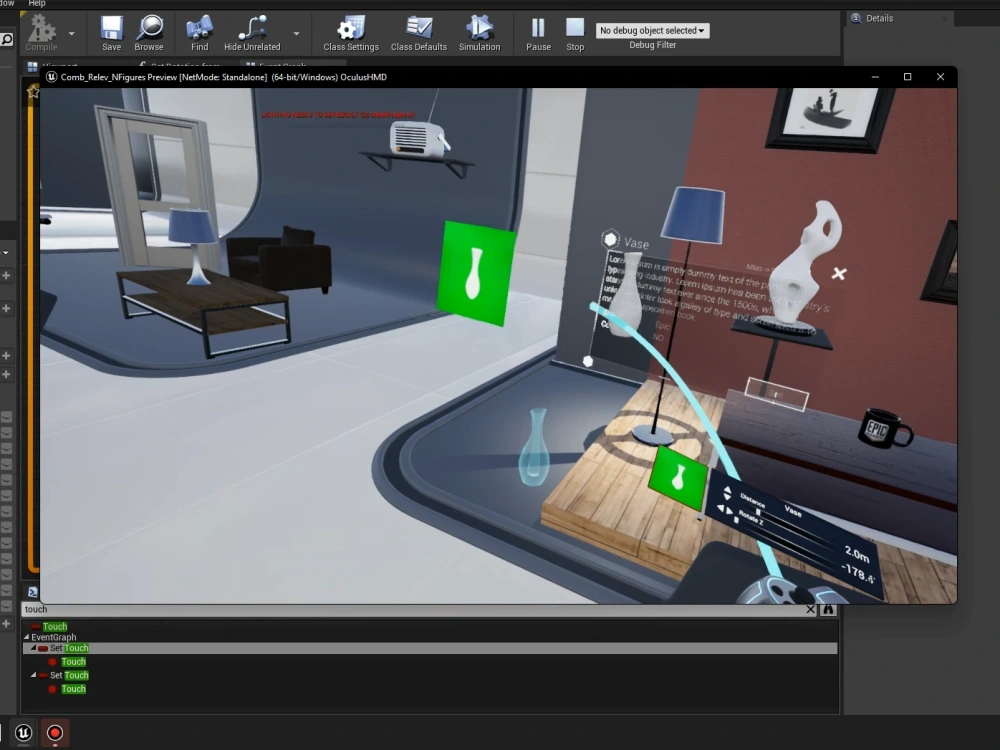Click the Unreal Engine taskbar icon
Screen dimensions: 1000x750
(24, 733)
